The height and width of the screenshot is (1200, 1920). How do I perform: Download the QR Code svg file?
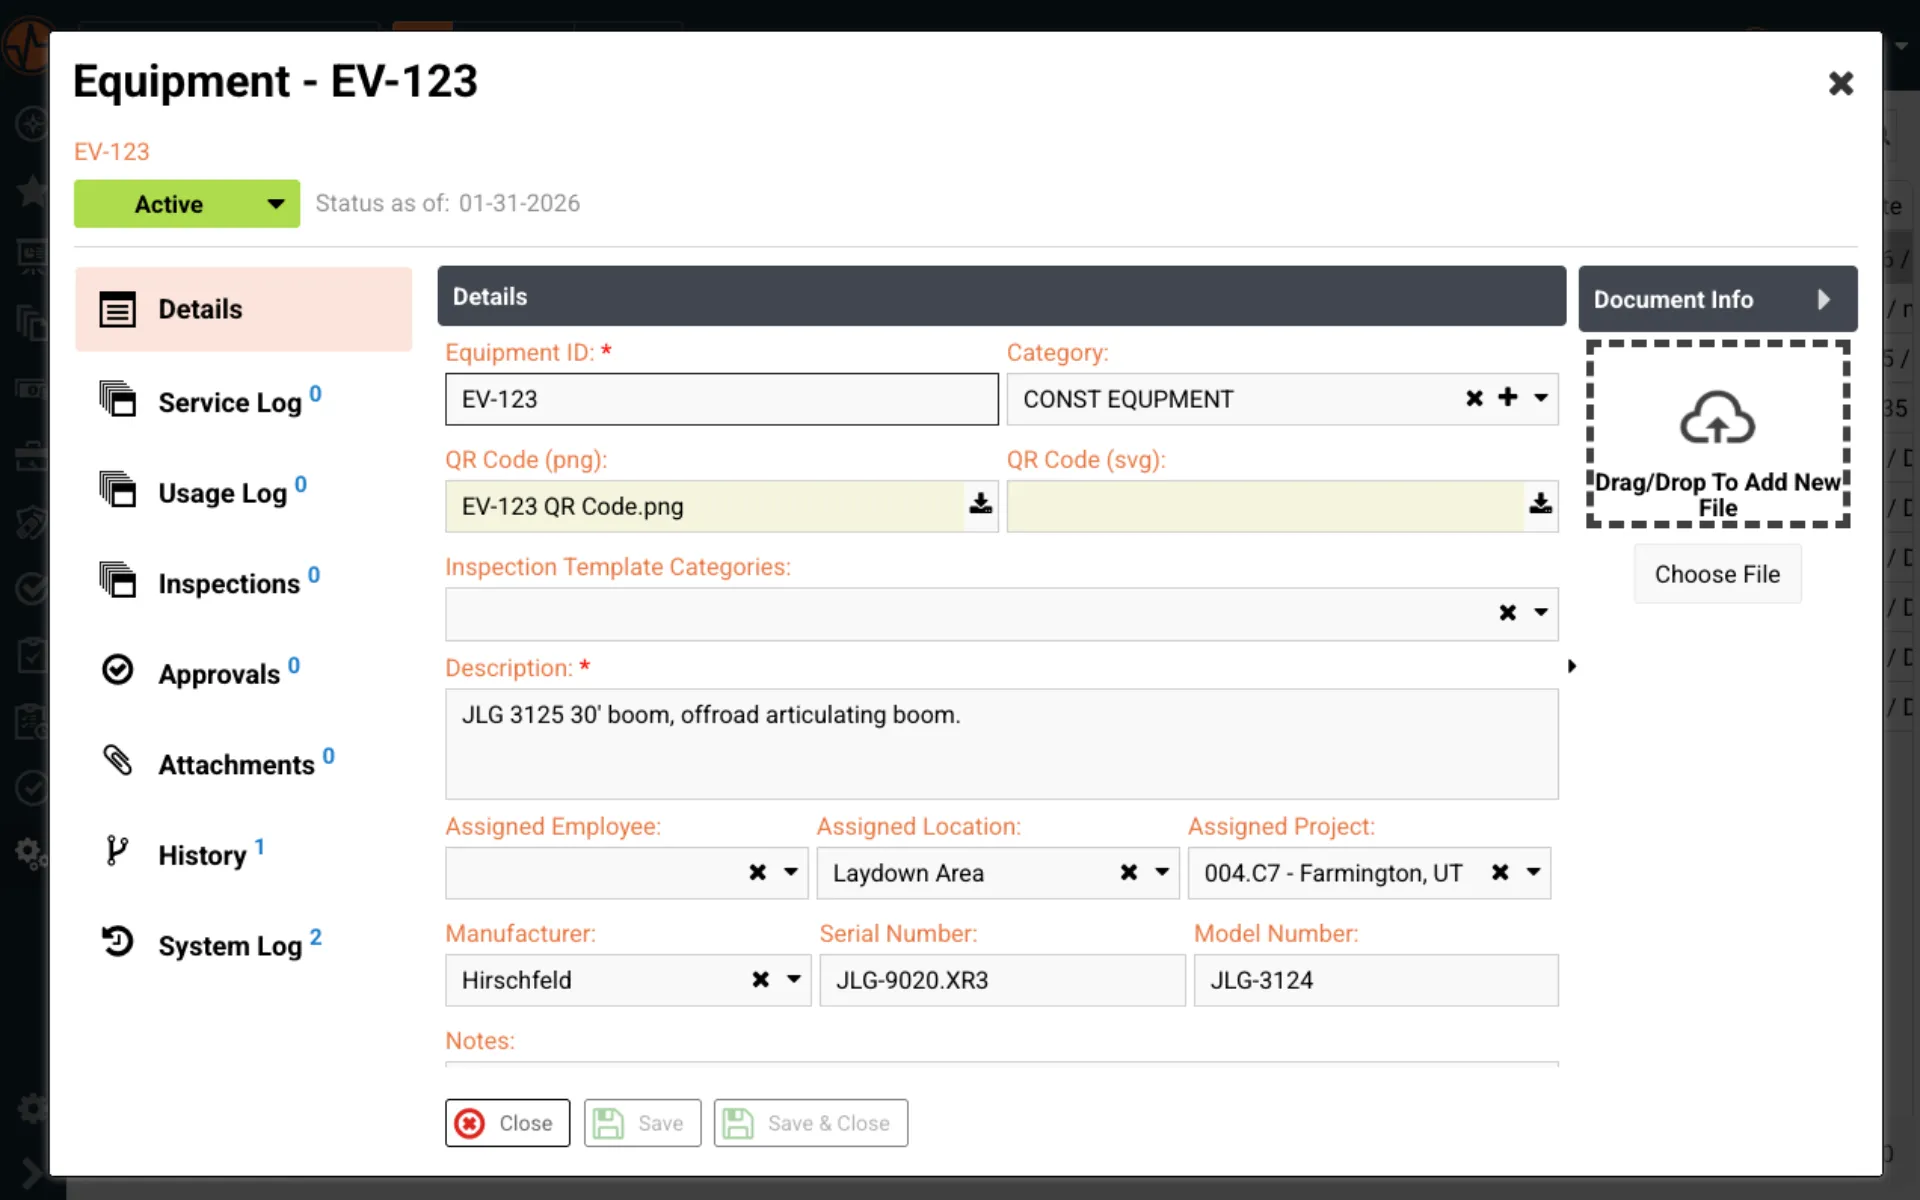tap(1540, 504)
